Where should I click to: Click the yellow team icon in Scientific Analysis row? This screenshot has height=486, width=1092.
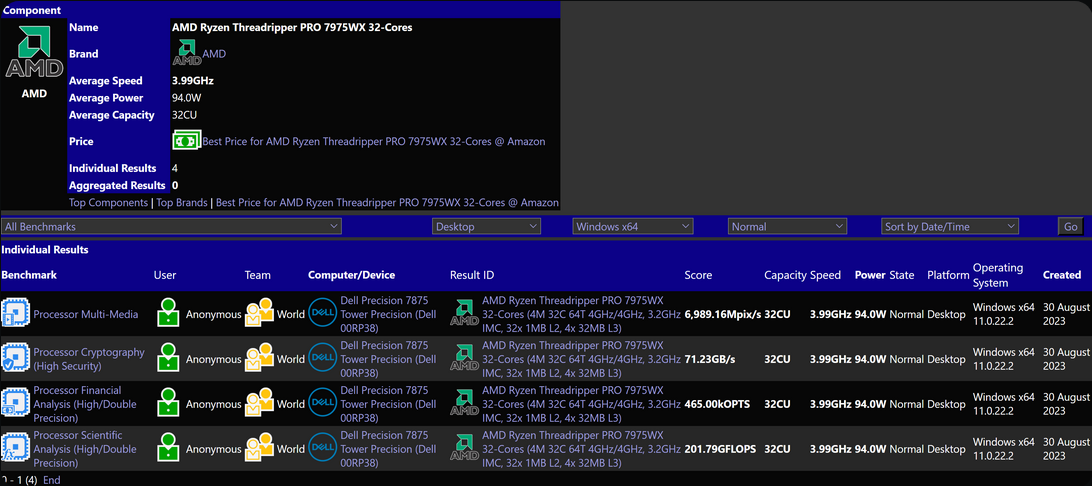(259, 448)
